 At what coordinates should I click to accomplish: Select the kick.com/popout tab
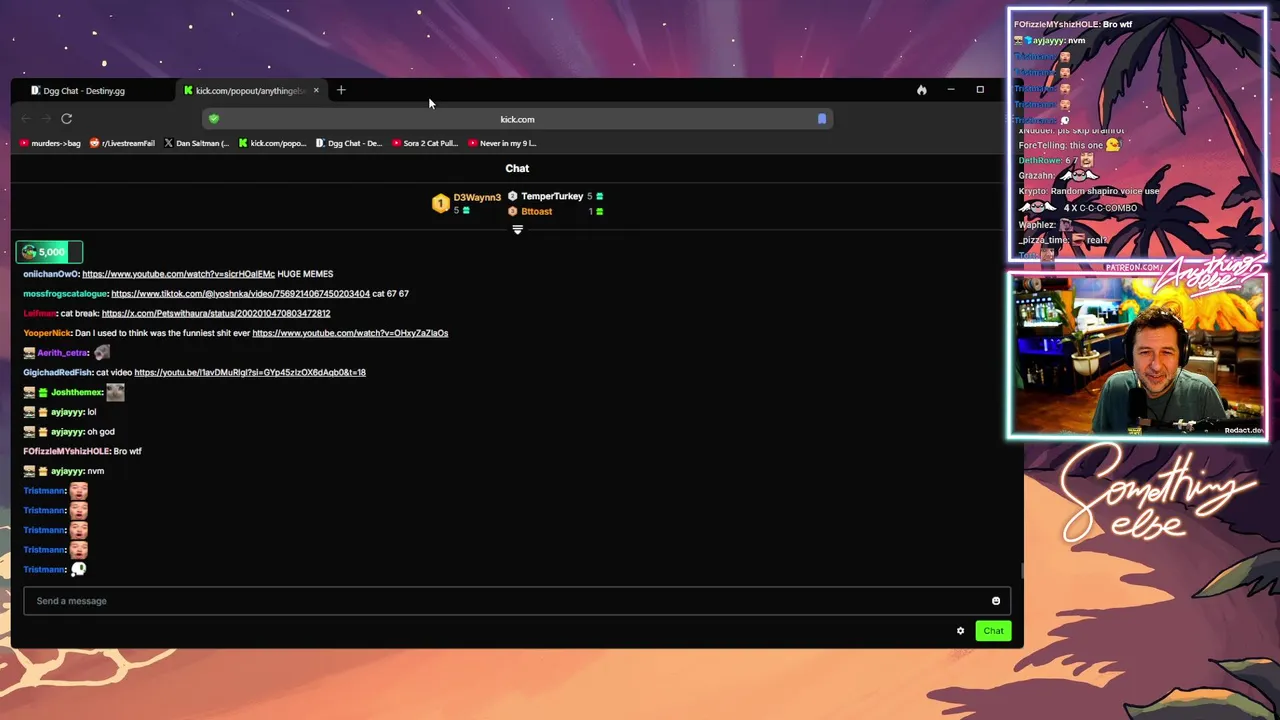tap(250, 91)
